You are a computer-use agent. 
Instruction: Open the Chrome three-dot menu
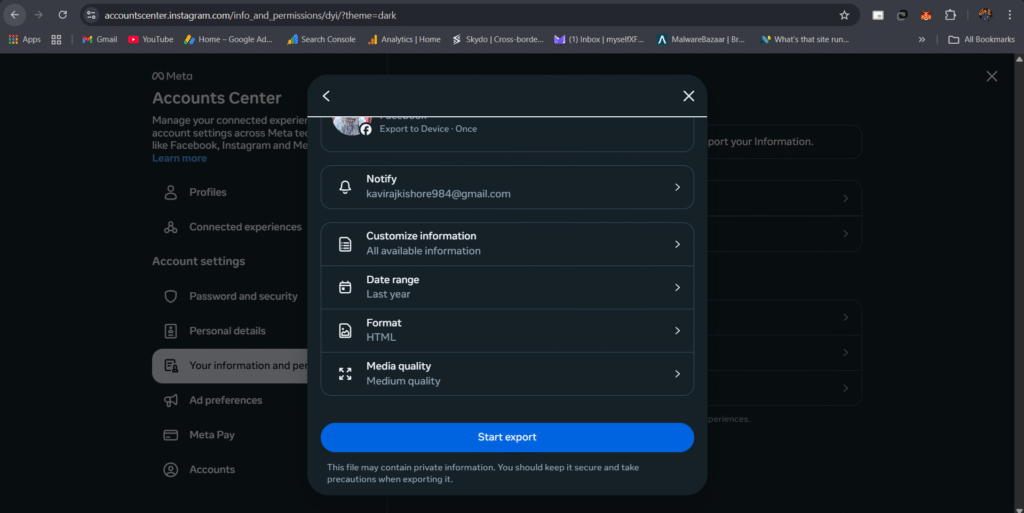tap(1010, 15)
